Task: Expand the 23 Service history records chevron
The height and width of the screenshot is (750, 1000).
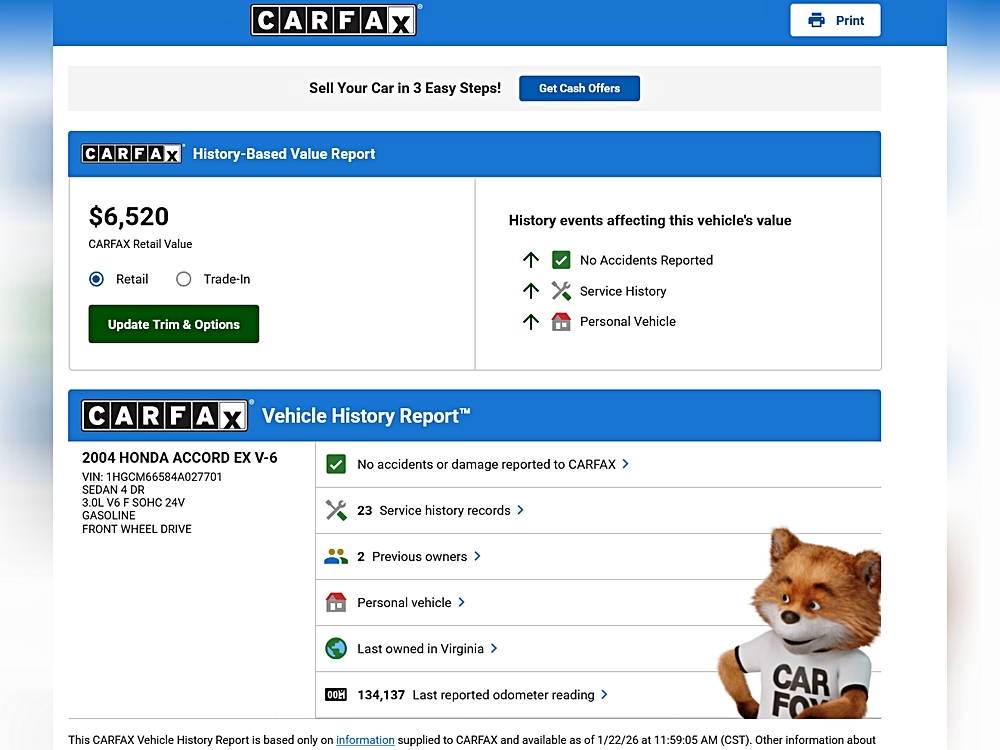Action: tap(520, 510)
